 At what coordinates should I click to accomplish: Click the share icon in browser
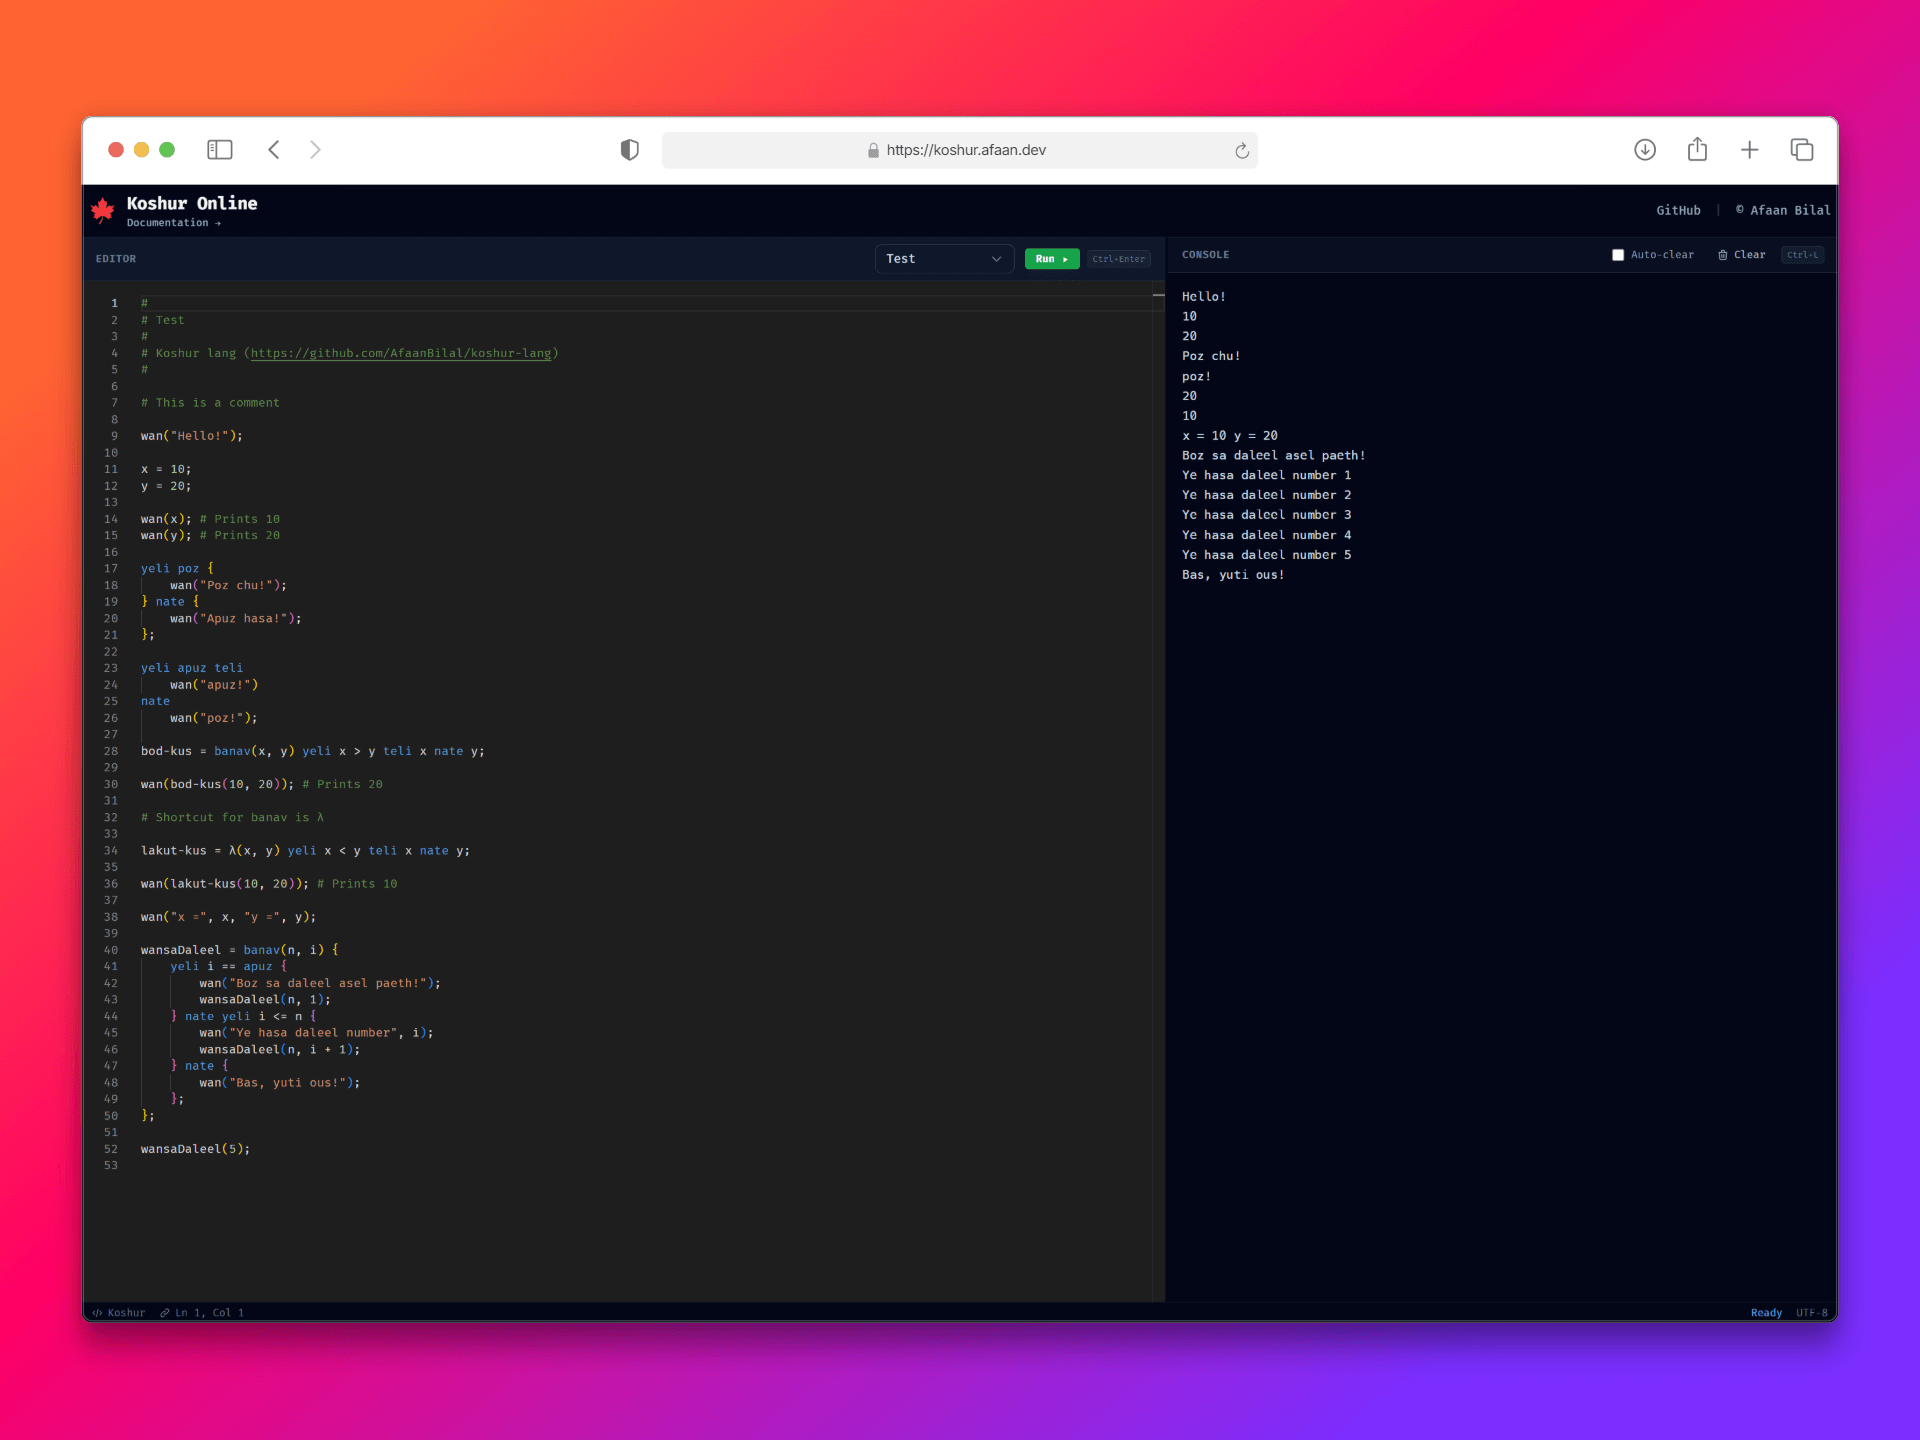click(1697, 150)
